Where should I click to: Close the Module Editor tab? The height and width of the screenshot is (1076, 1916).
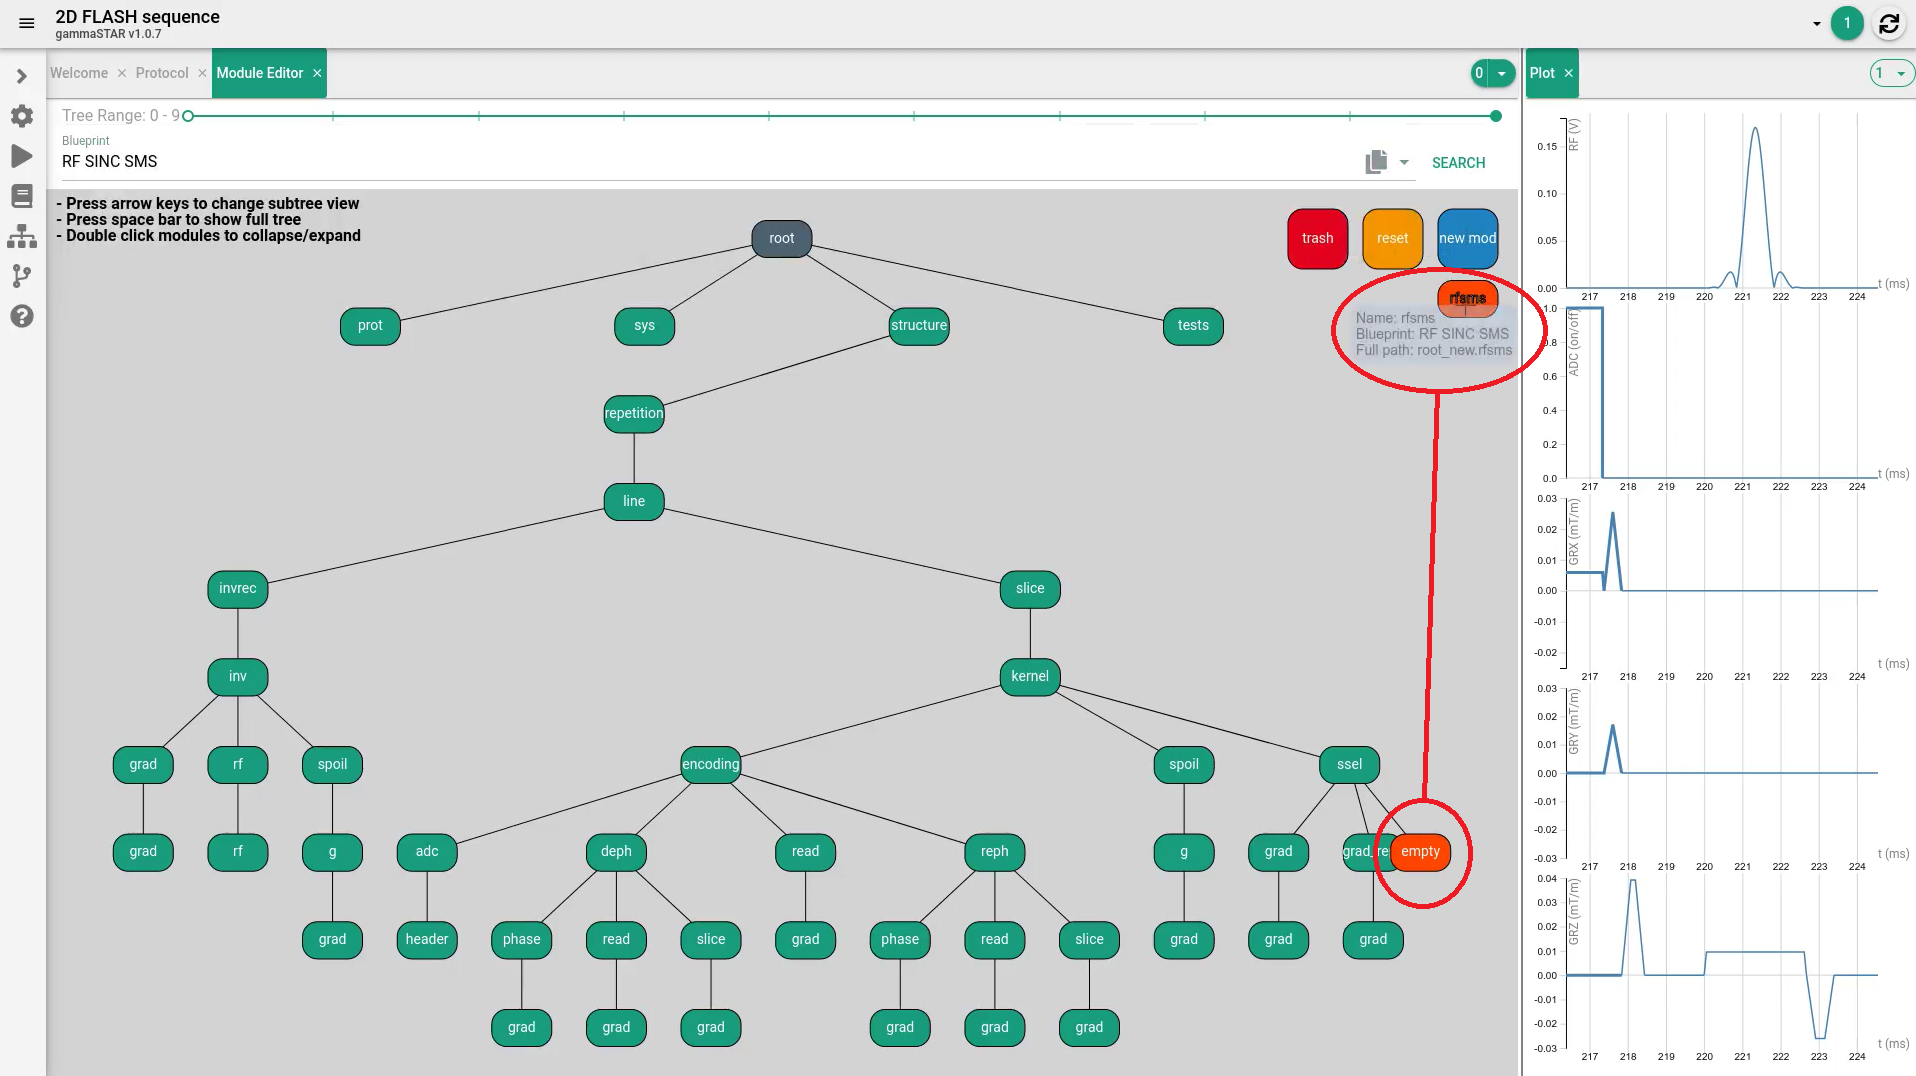317,73
